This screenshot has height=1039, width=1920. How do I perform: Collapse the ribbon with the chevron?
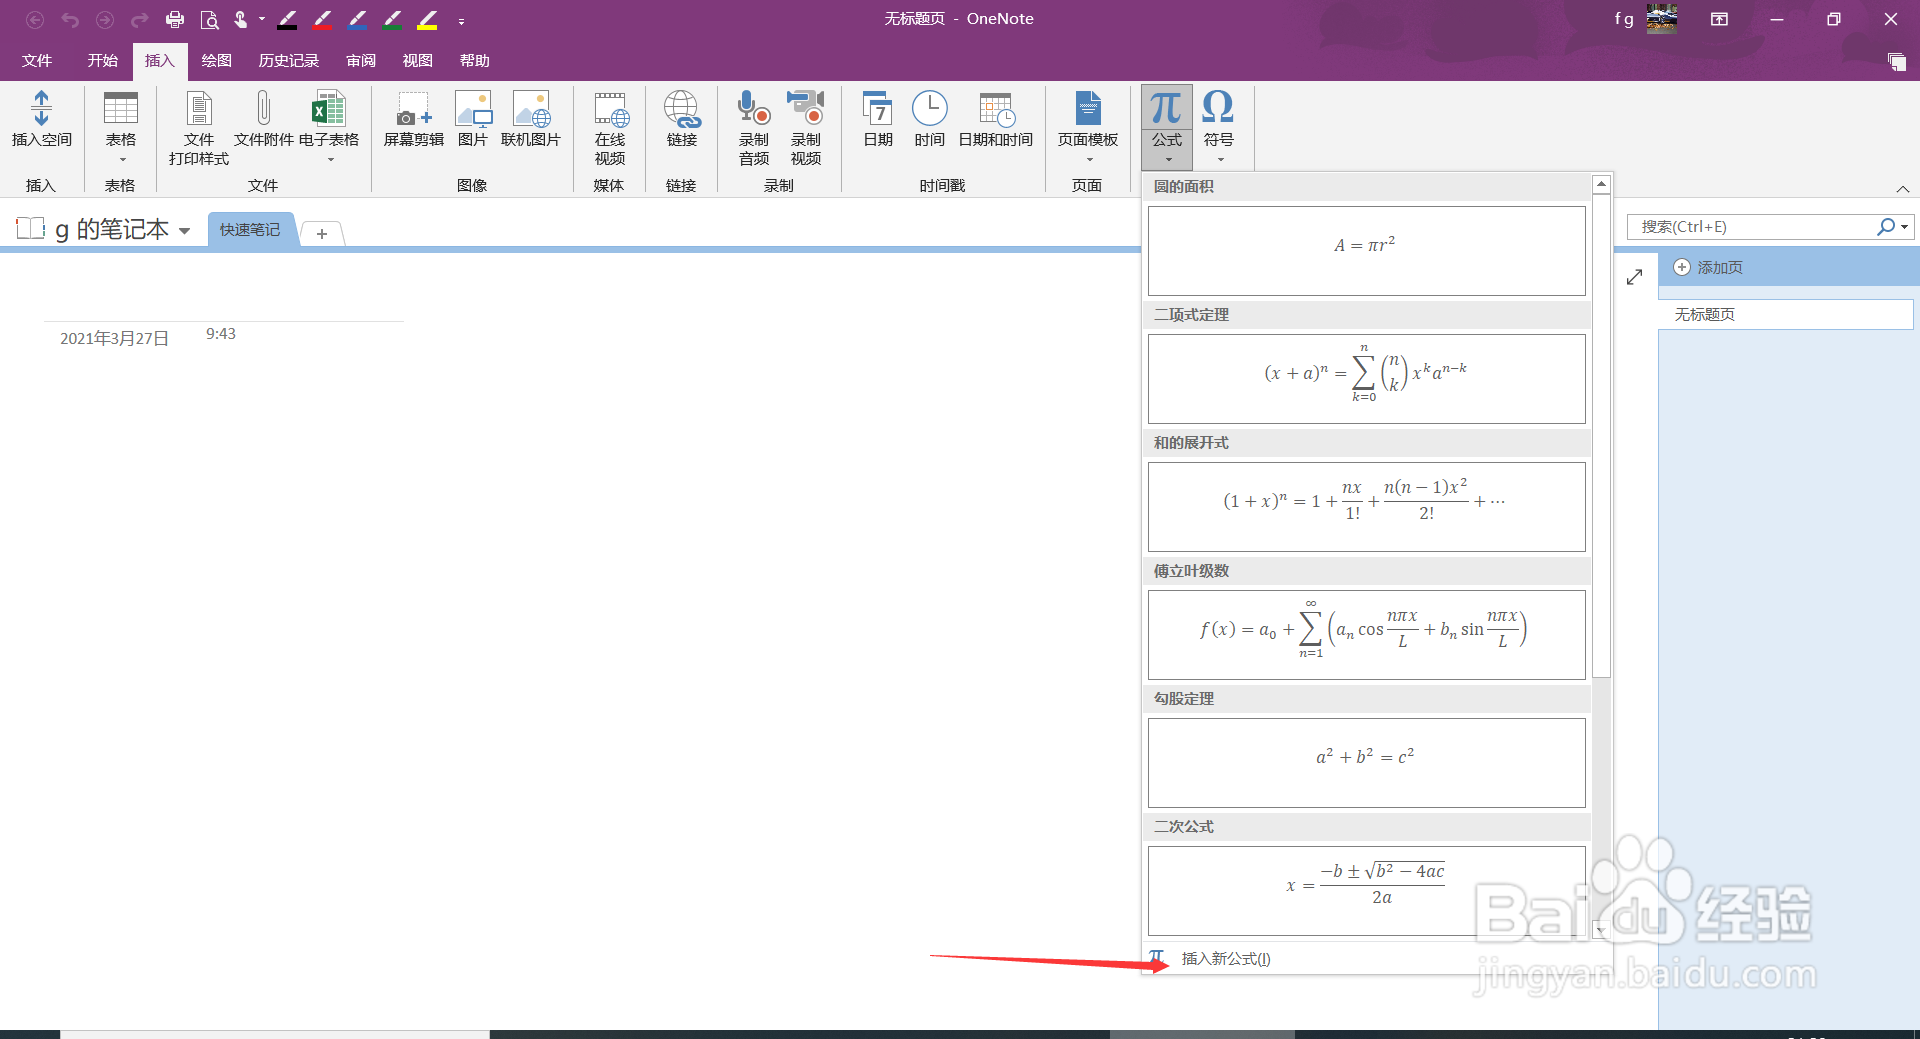(1902, 189)
